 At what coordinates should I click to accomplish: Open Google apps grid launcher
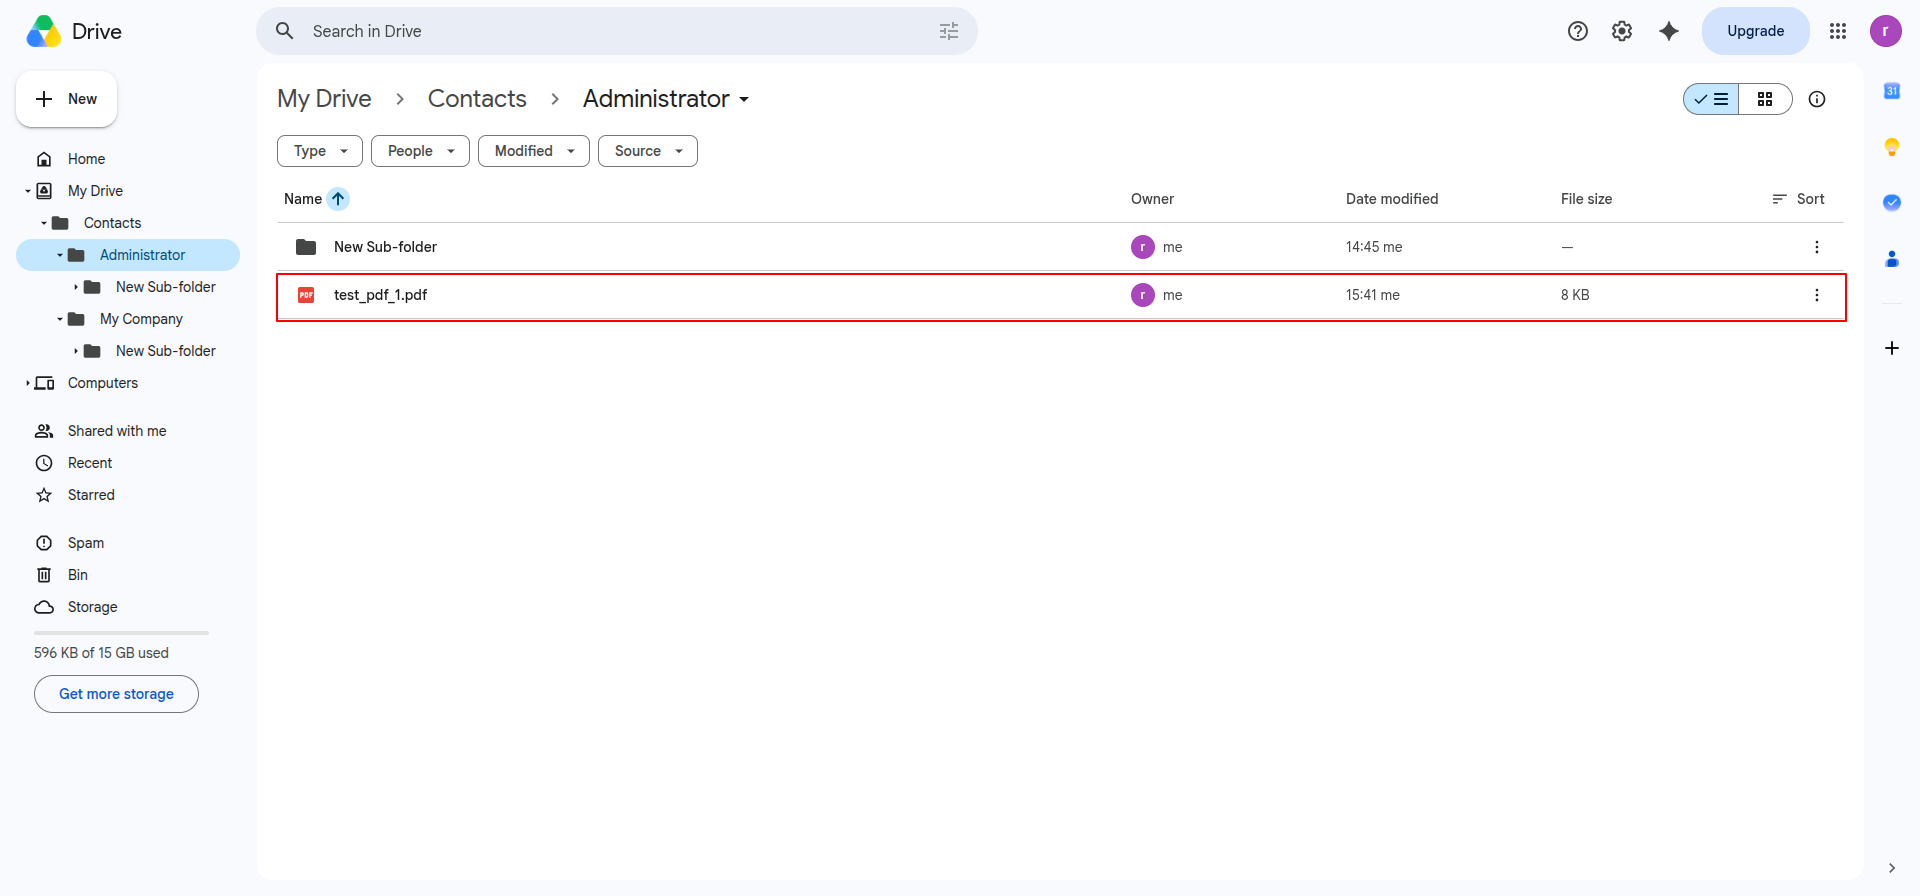tap(1838, 31)
